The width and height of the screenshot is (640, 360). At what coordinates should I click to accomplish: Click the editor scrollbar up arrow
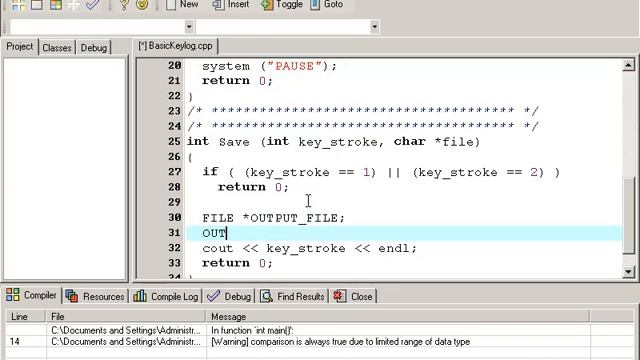pos(629,65)
